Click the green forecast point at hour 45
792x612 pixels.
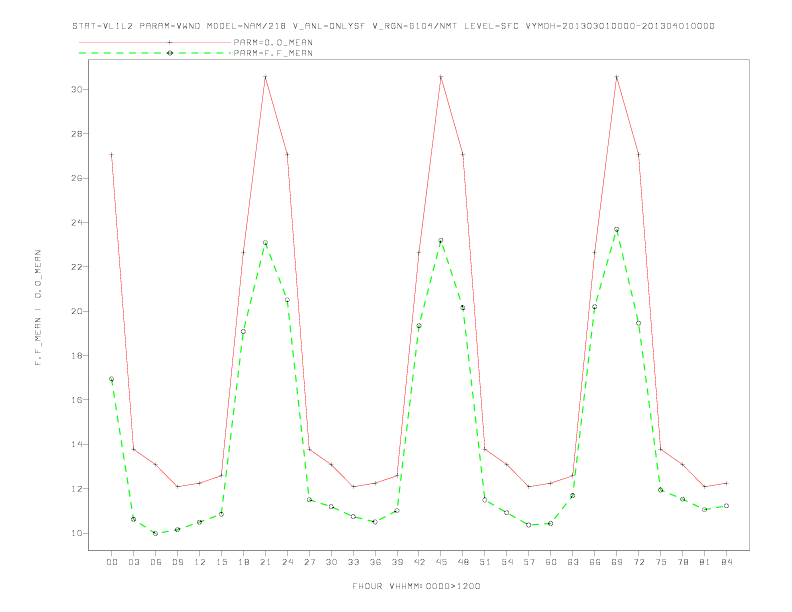(x=441, y=240)
